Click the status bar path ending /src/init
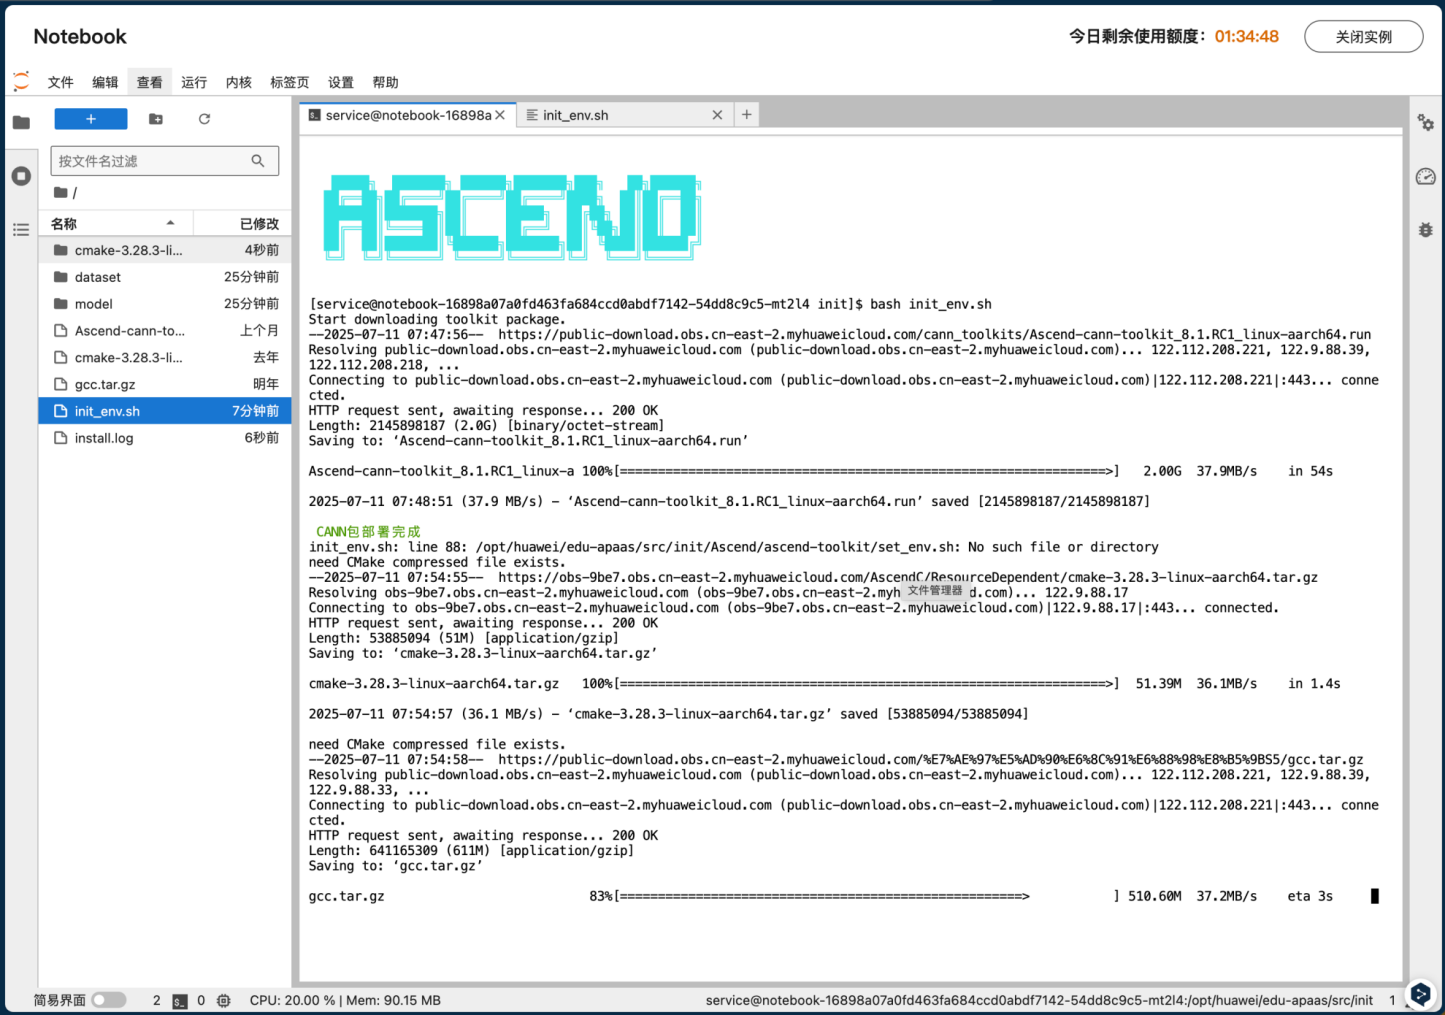This screenshot has width=1445, height=1015. (x=1039, y=1000)
